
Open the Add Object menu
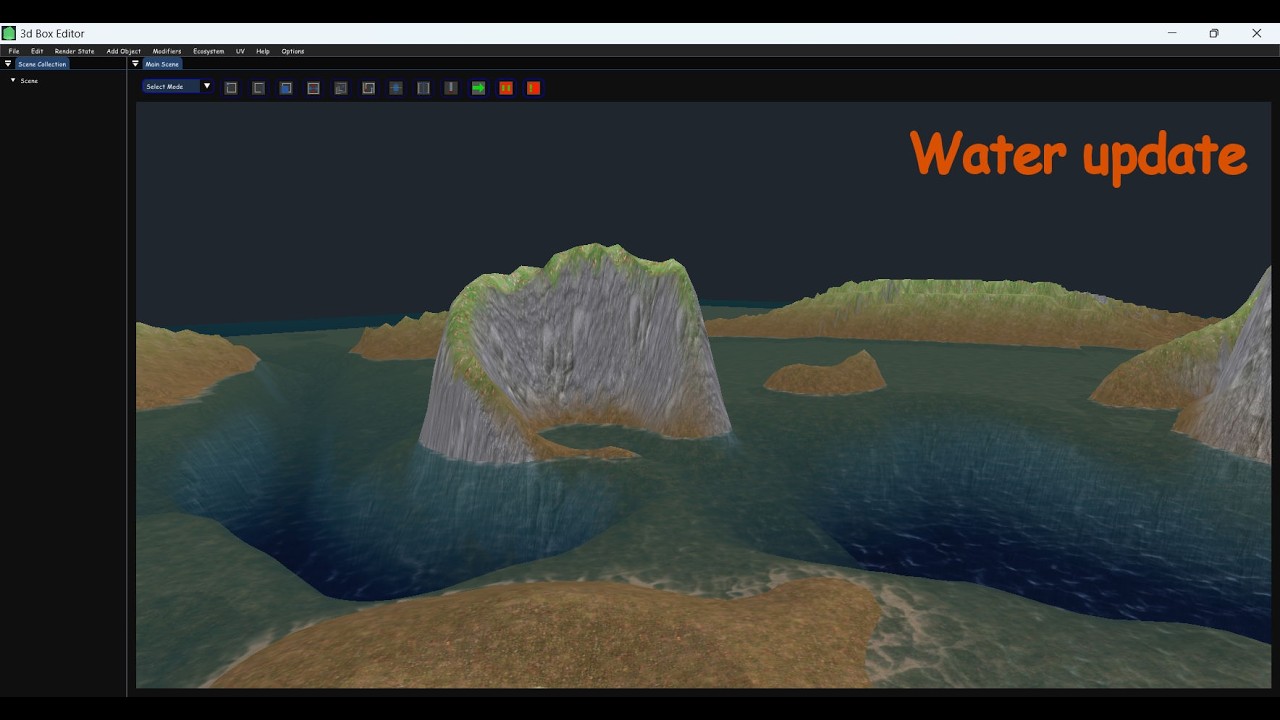[124, 51]
